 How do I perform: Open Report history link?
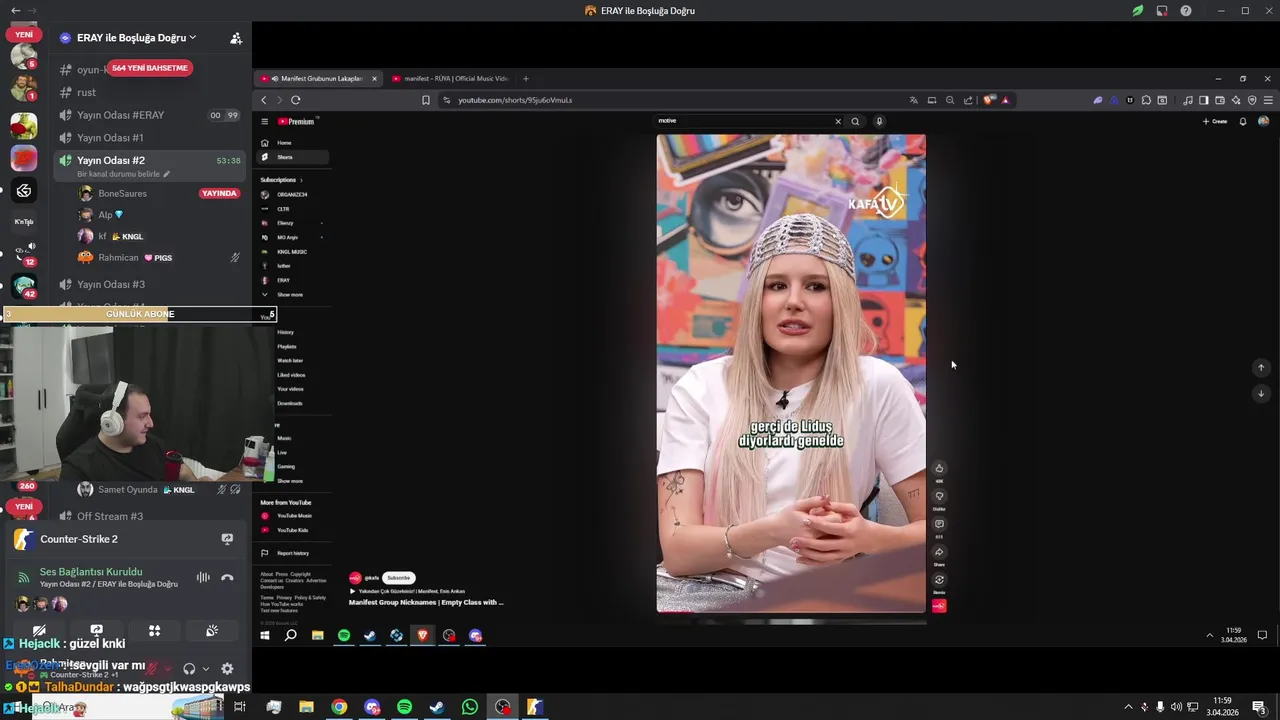click(x=292, y=553)
